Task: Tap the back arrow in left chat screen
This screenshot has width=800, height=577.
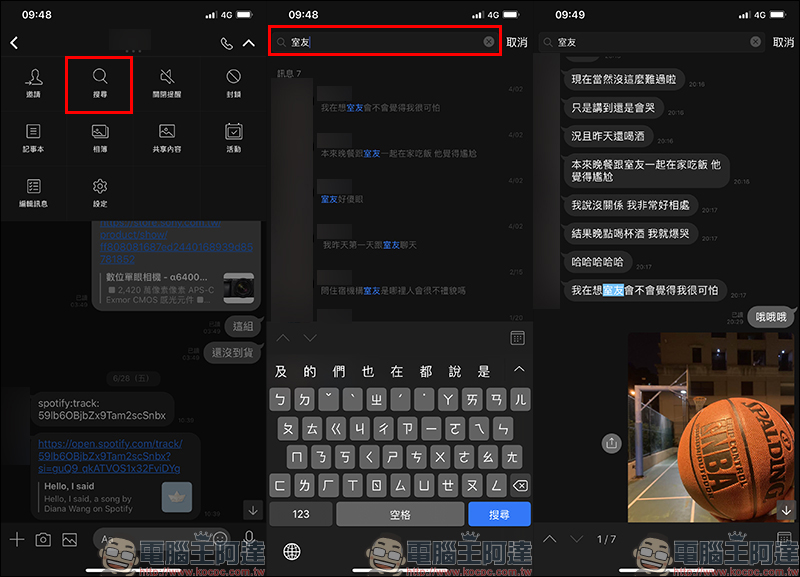Action: pos(14,43)
